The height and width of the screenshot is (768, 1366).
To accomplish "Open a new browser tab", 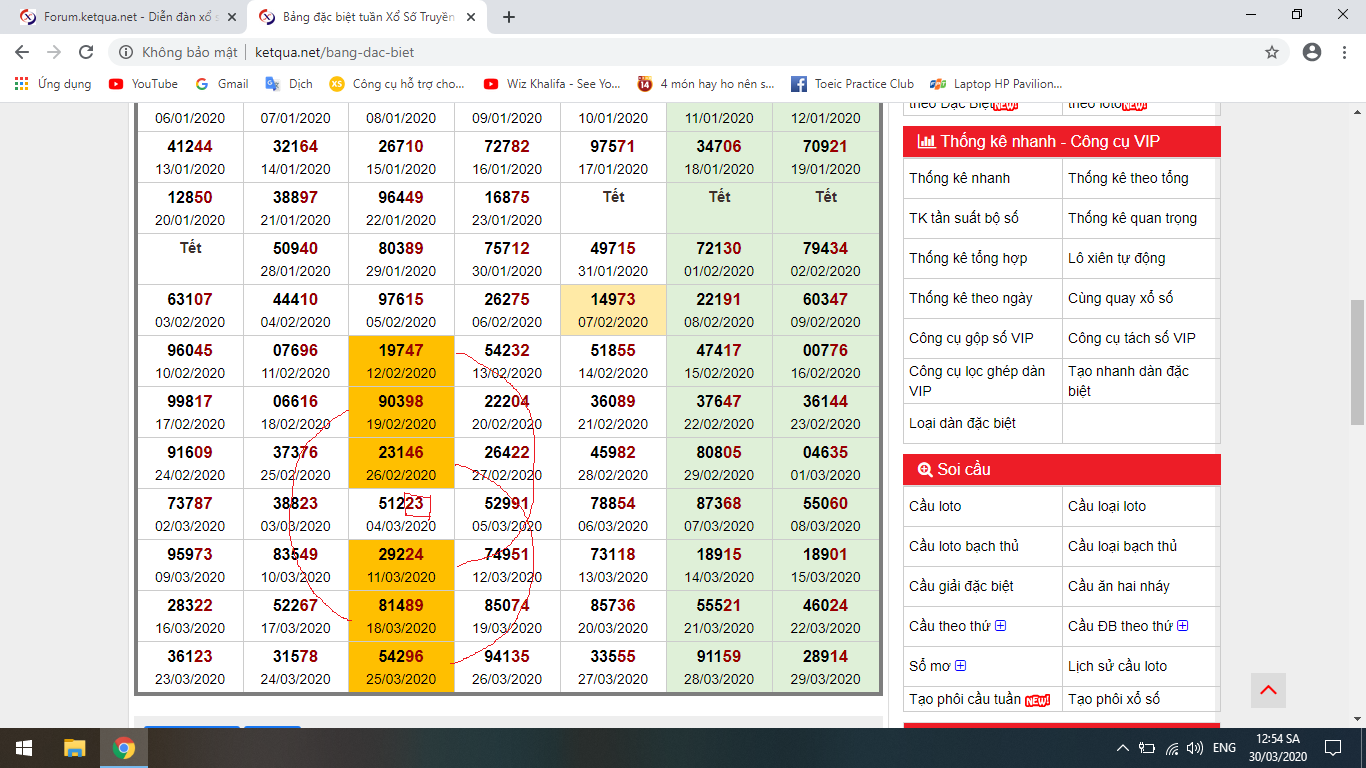I will coord(509,17).
